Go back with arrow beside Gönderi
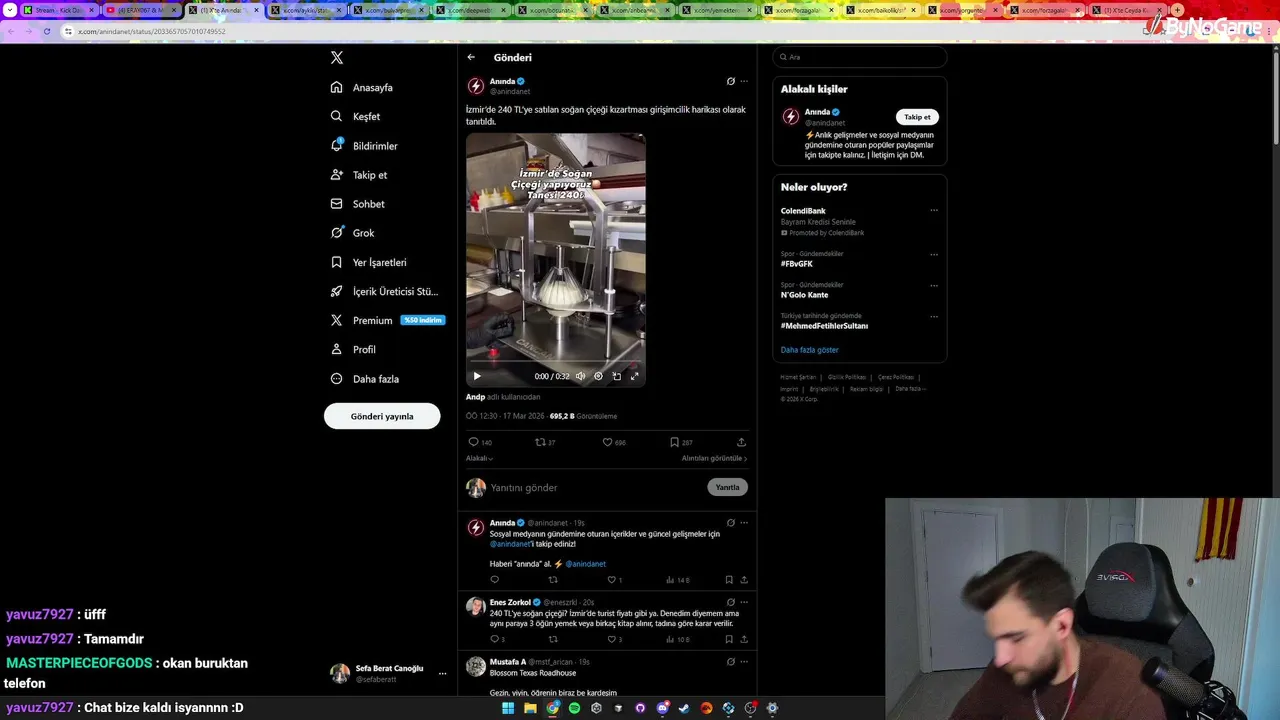 (x=471, y=57)
